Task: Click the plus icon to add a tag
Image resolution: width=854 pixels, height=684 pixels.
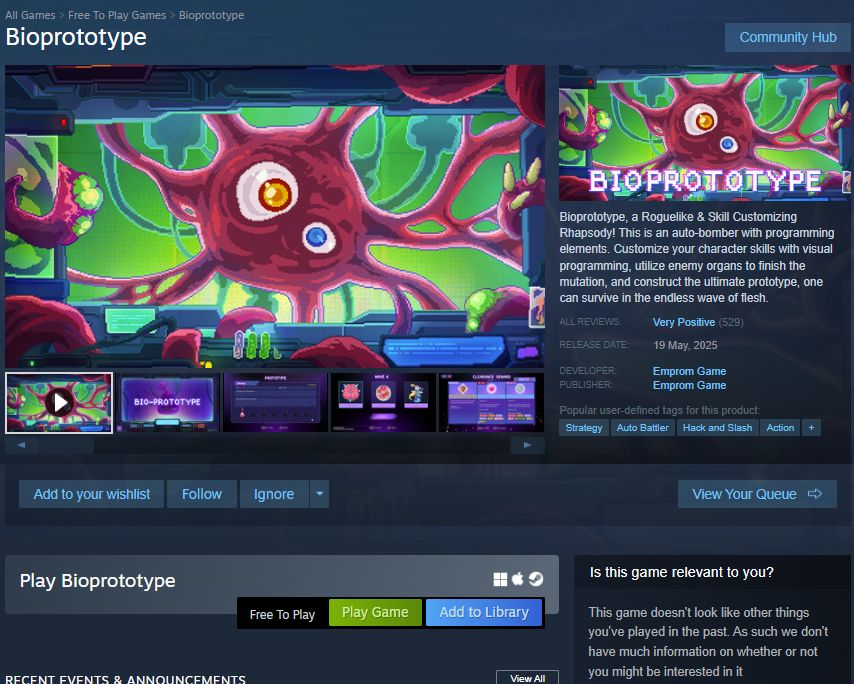Action: (811, 428)
